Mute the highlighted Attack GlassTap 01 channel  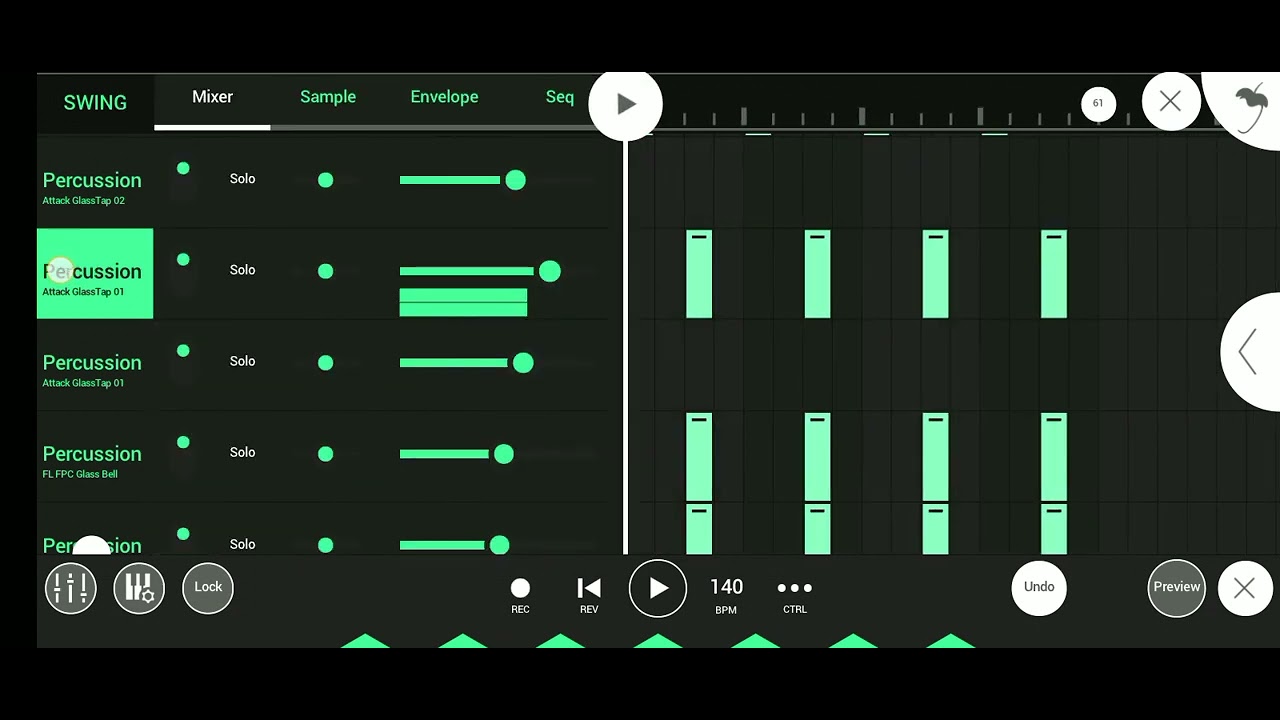pyautogui.click(x=183, y=259)
